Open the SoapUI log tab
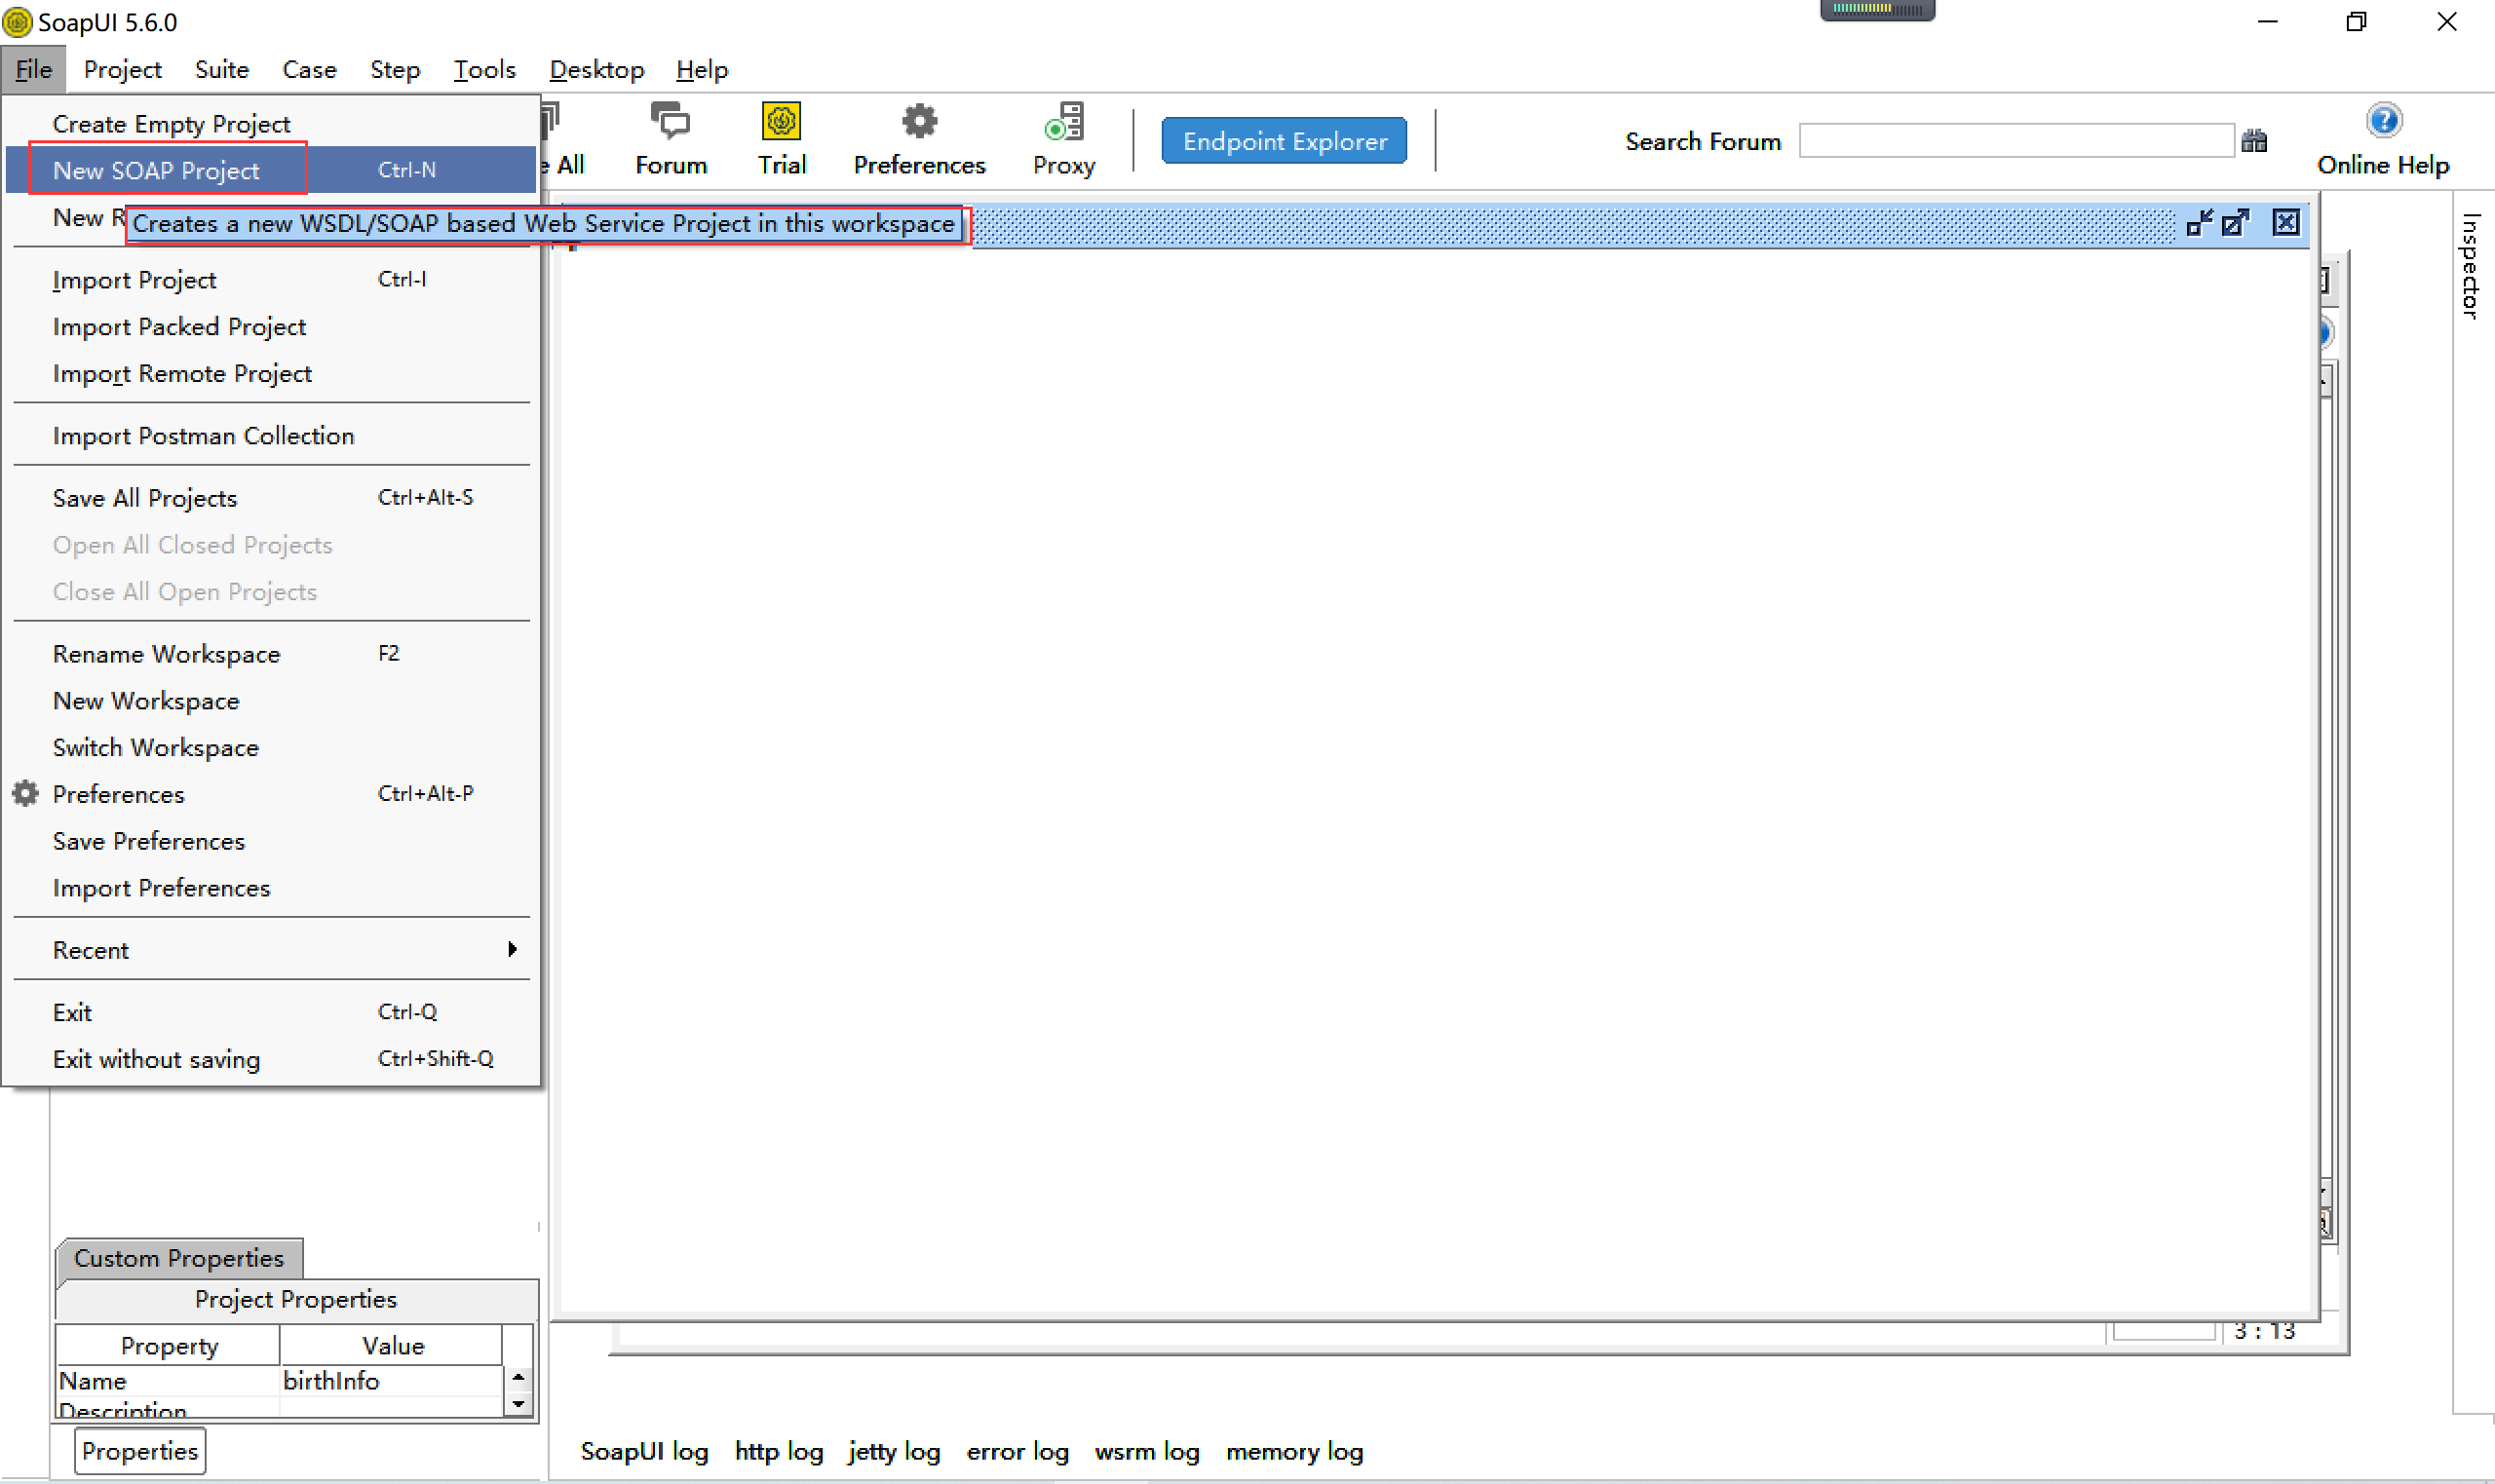The height and width of the screenshot is (1484, 2495). click(645, 1451)
